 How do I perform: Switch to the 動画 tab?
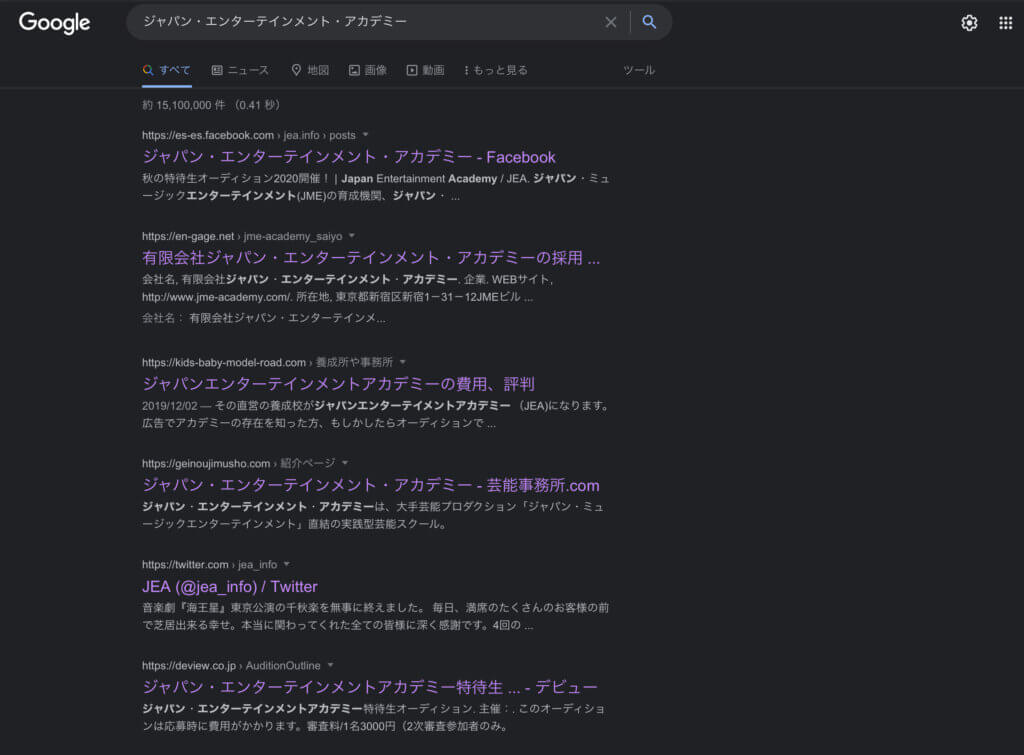pos(425,70)
